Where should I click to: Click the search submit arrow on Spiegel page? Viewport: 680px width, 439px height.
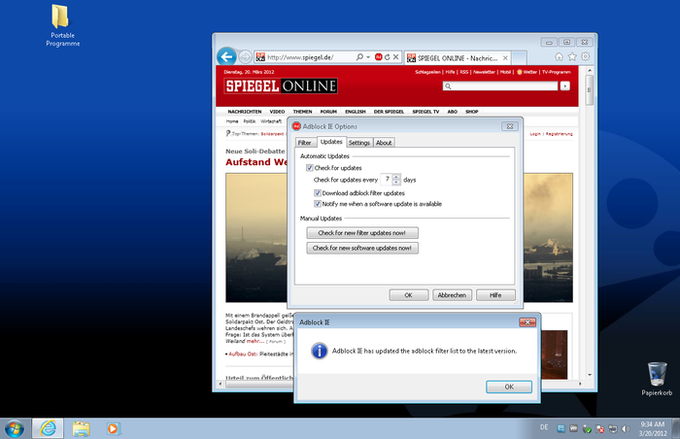tap(565, 86)
